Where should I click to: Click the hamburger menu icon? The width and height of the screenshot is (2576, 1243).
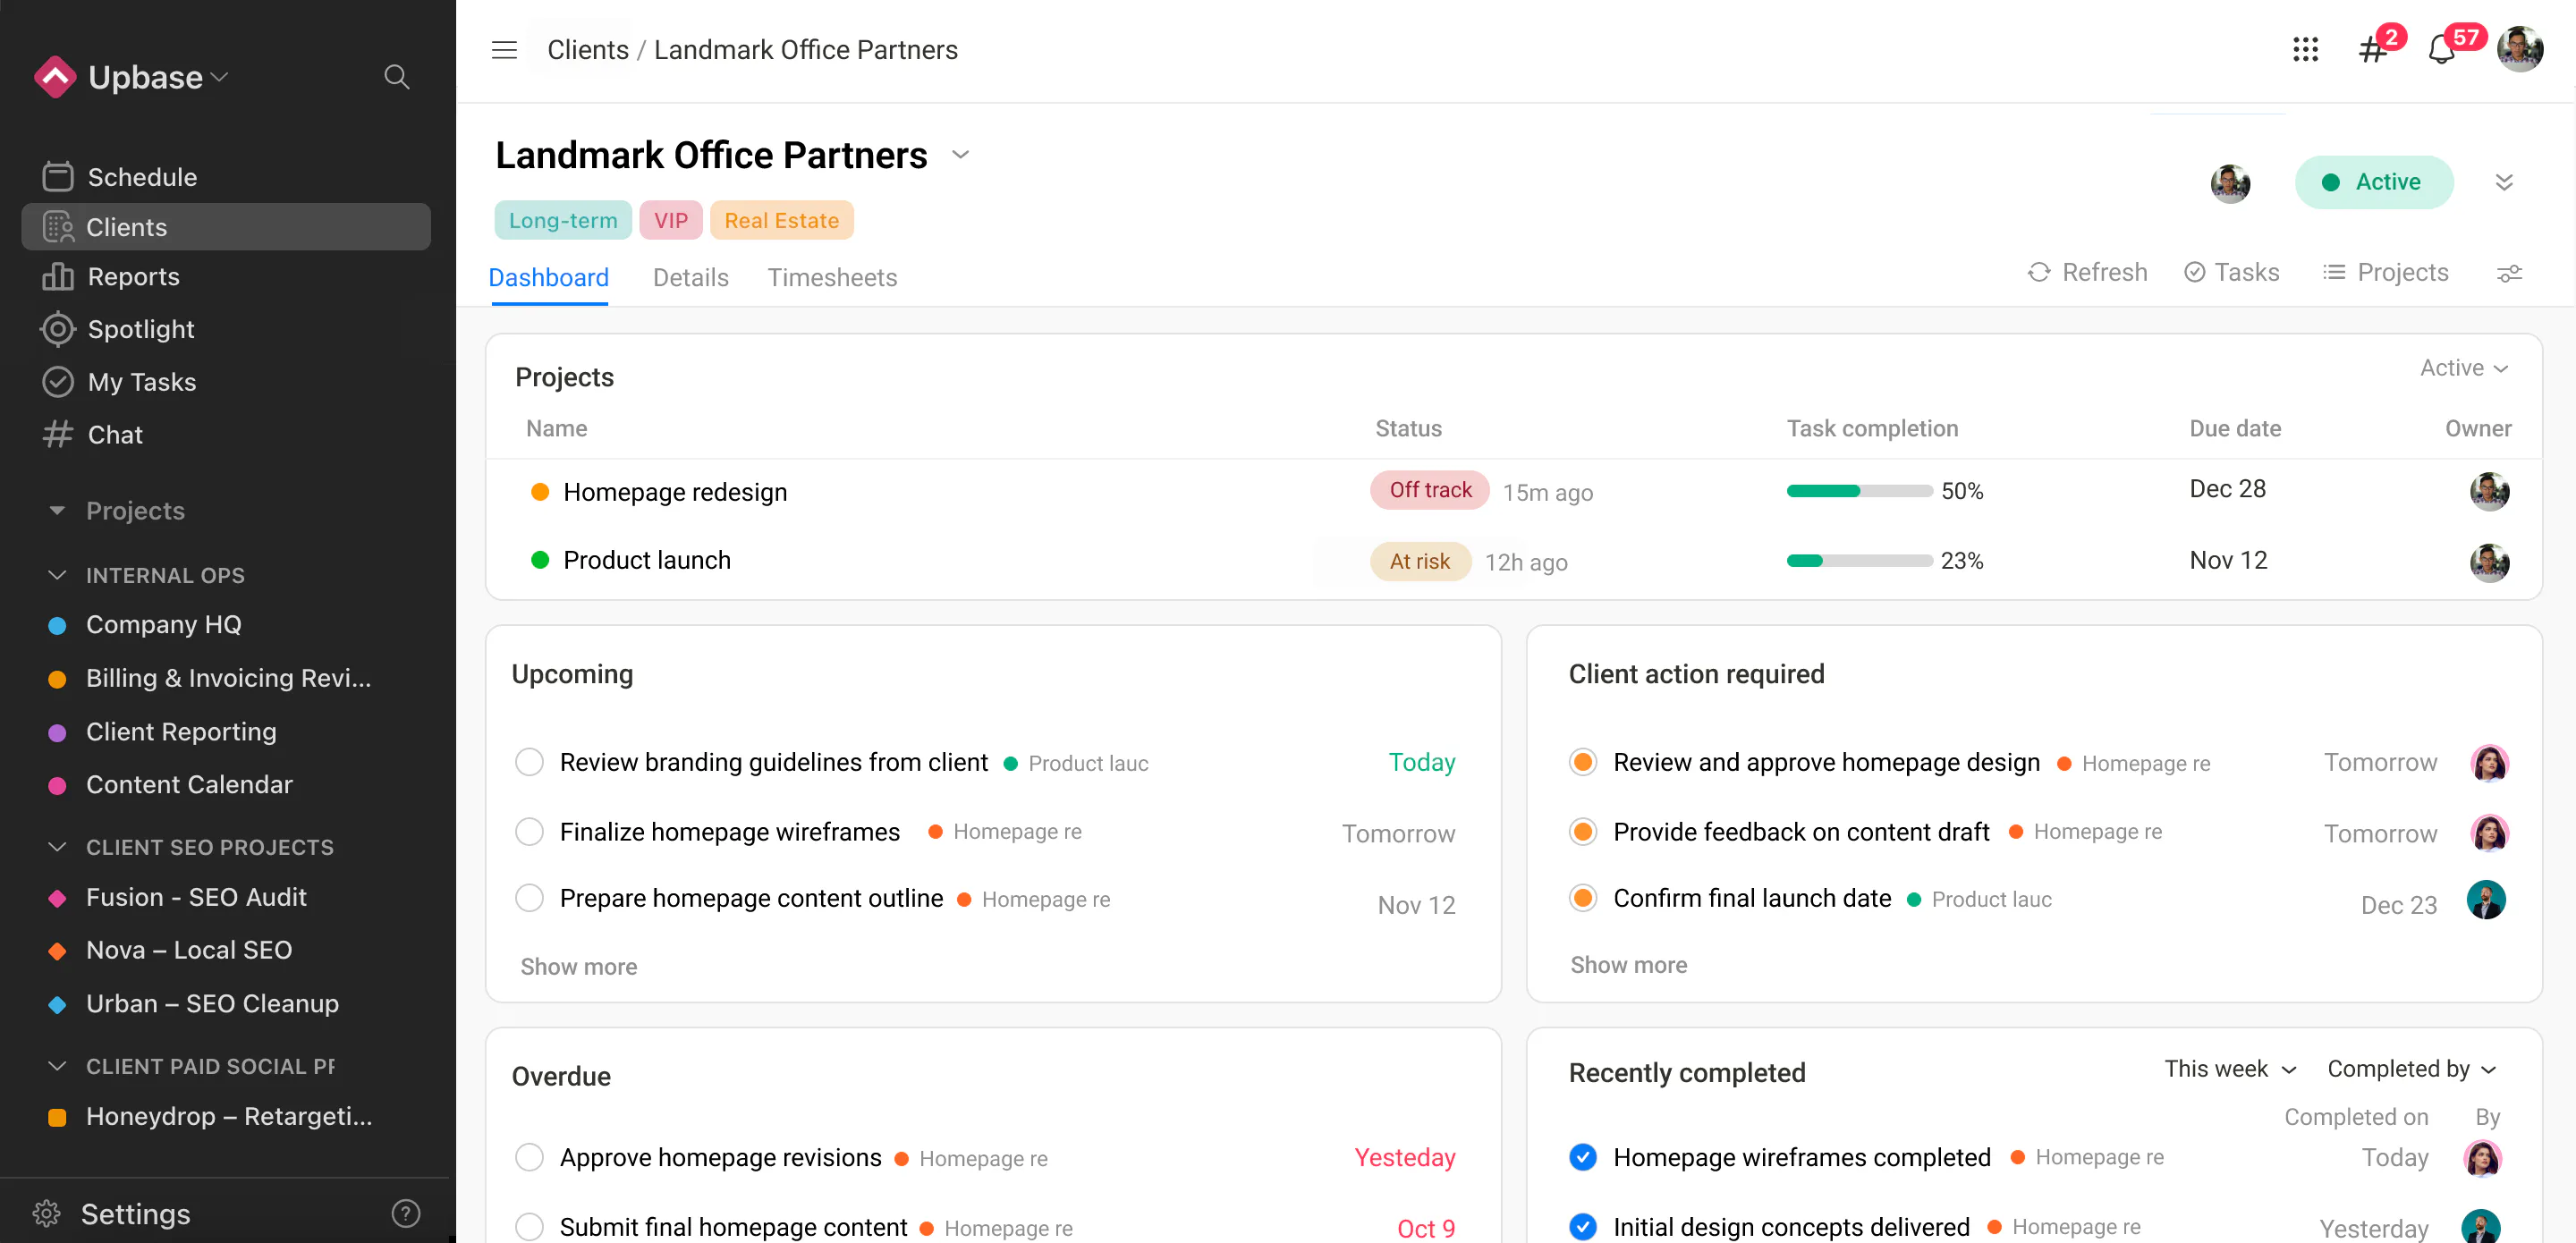[x=504, y=50]
